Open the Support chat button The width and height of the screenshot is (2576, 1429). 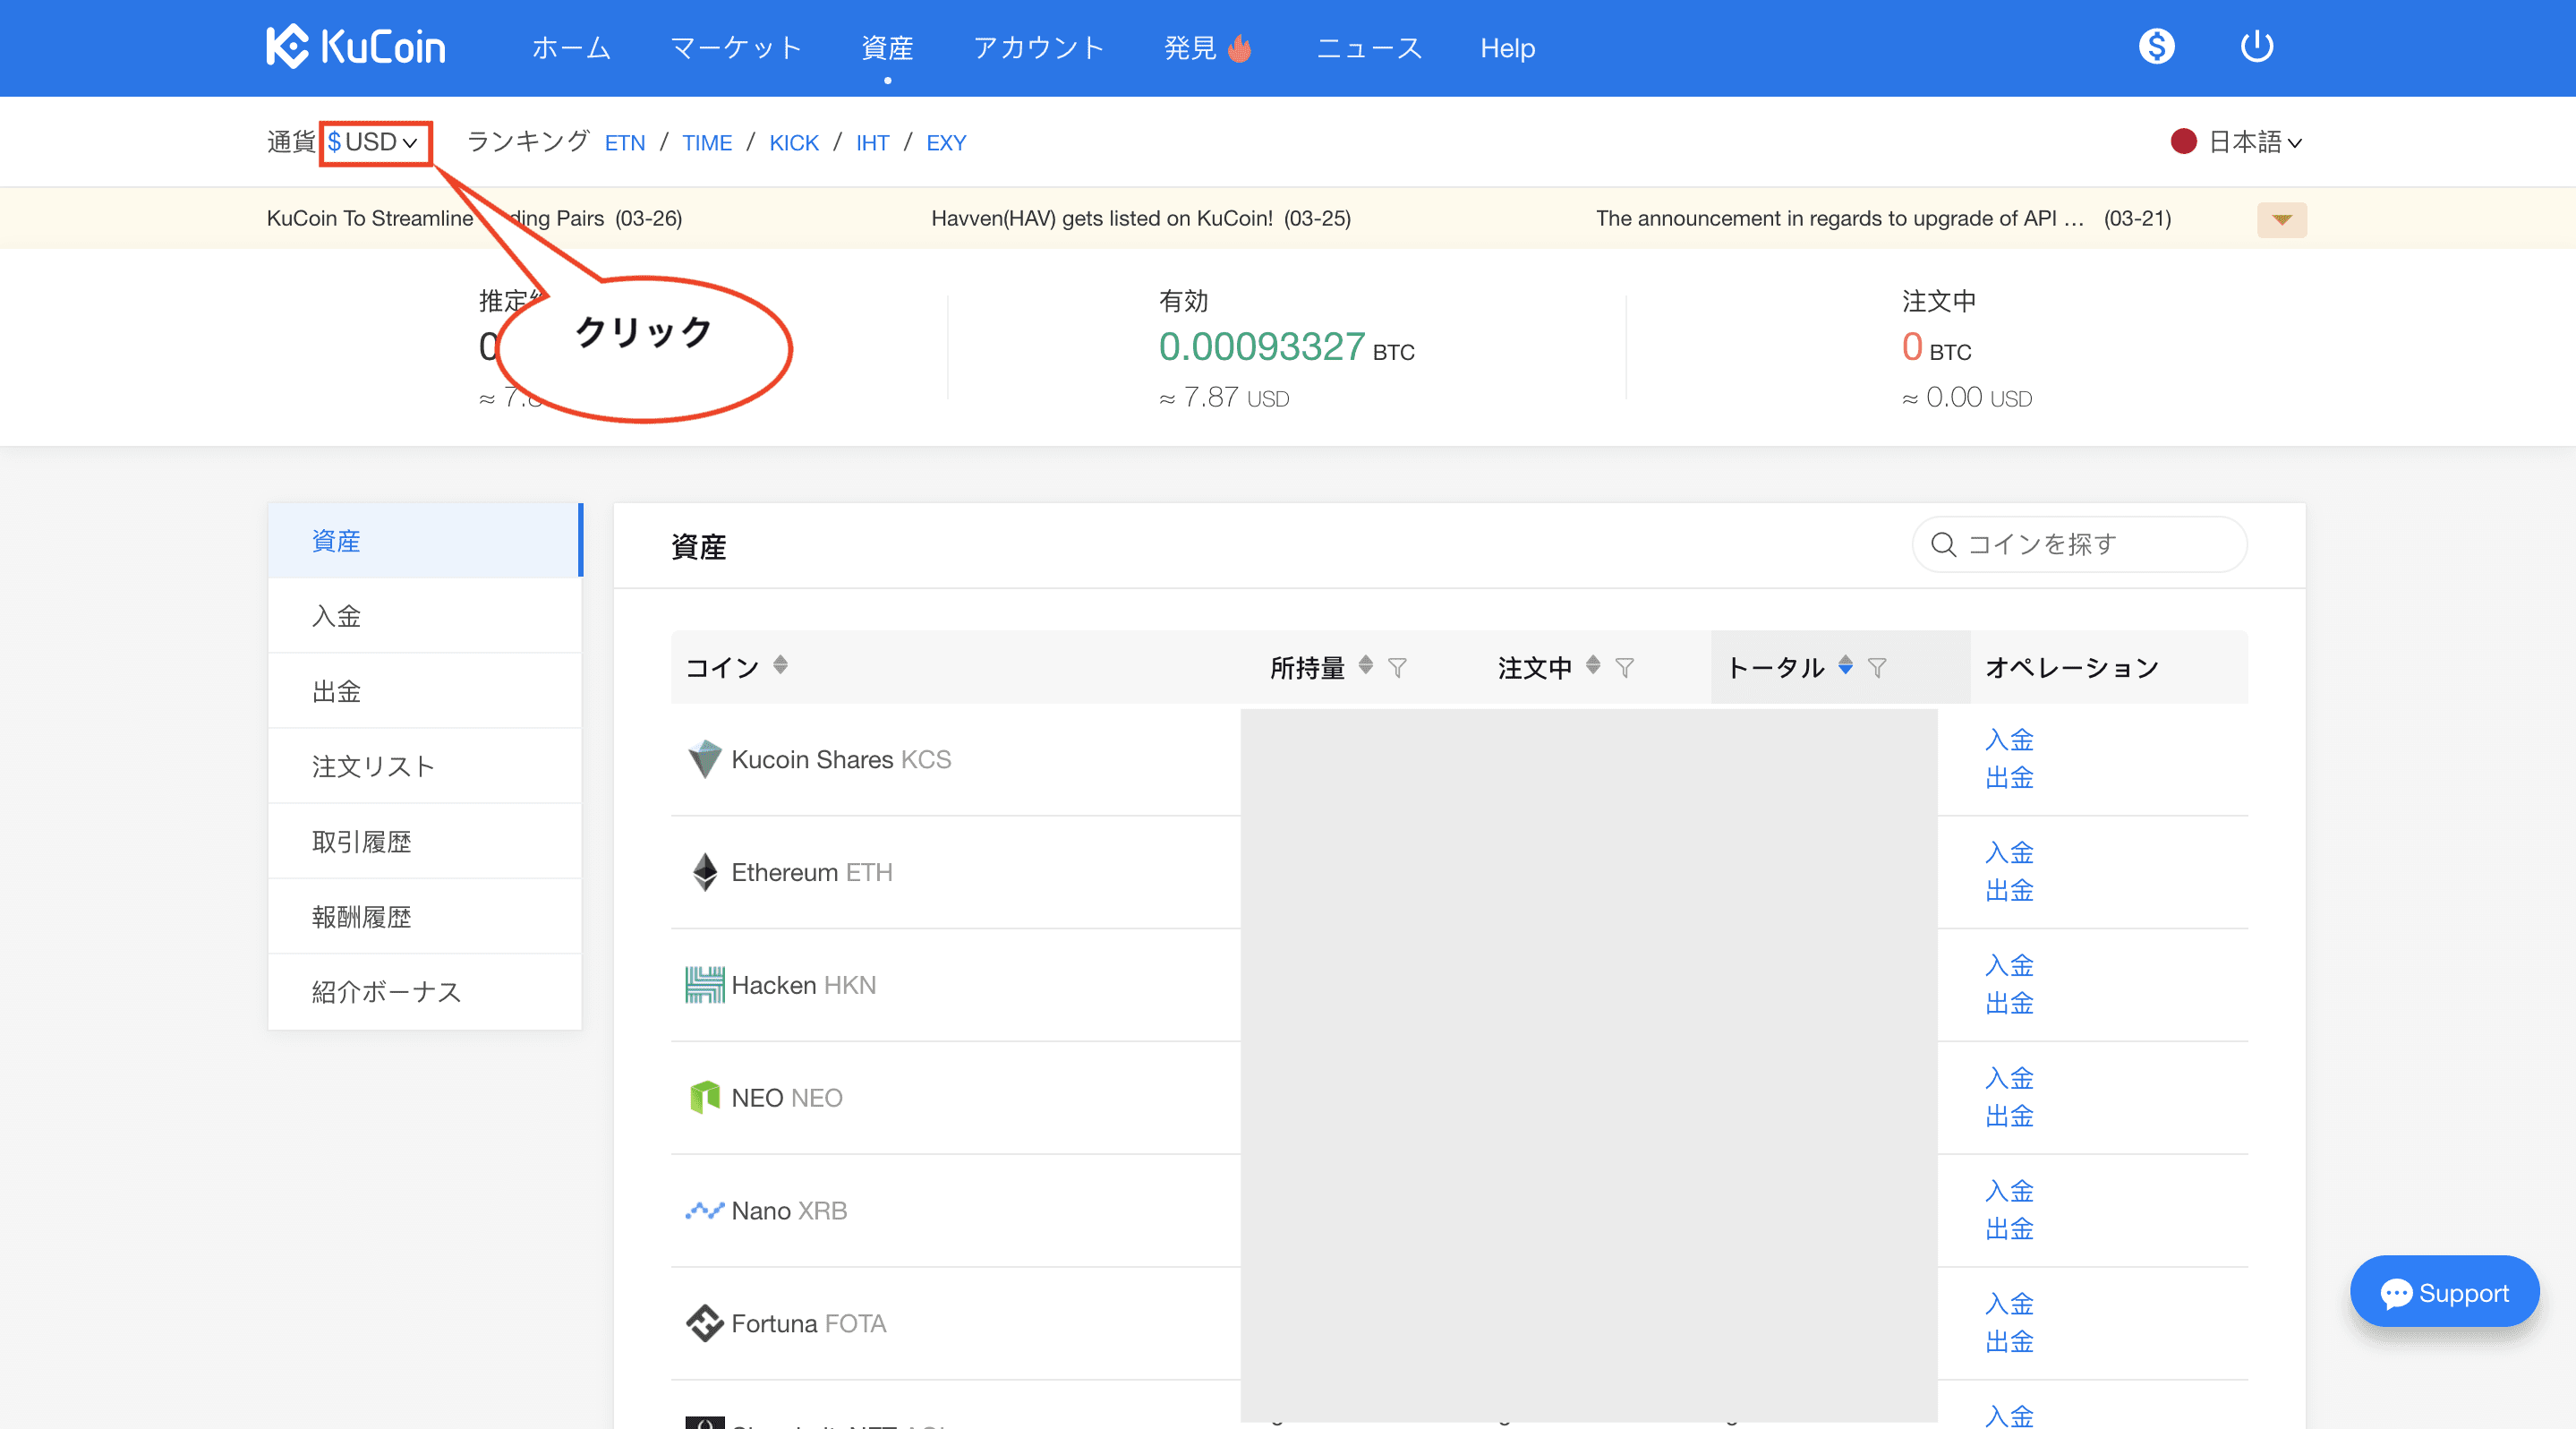pyautogui.click(x=2443, y=1293)
